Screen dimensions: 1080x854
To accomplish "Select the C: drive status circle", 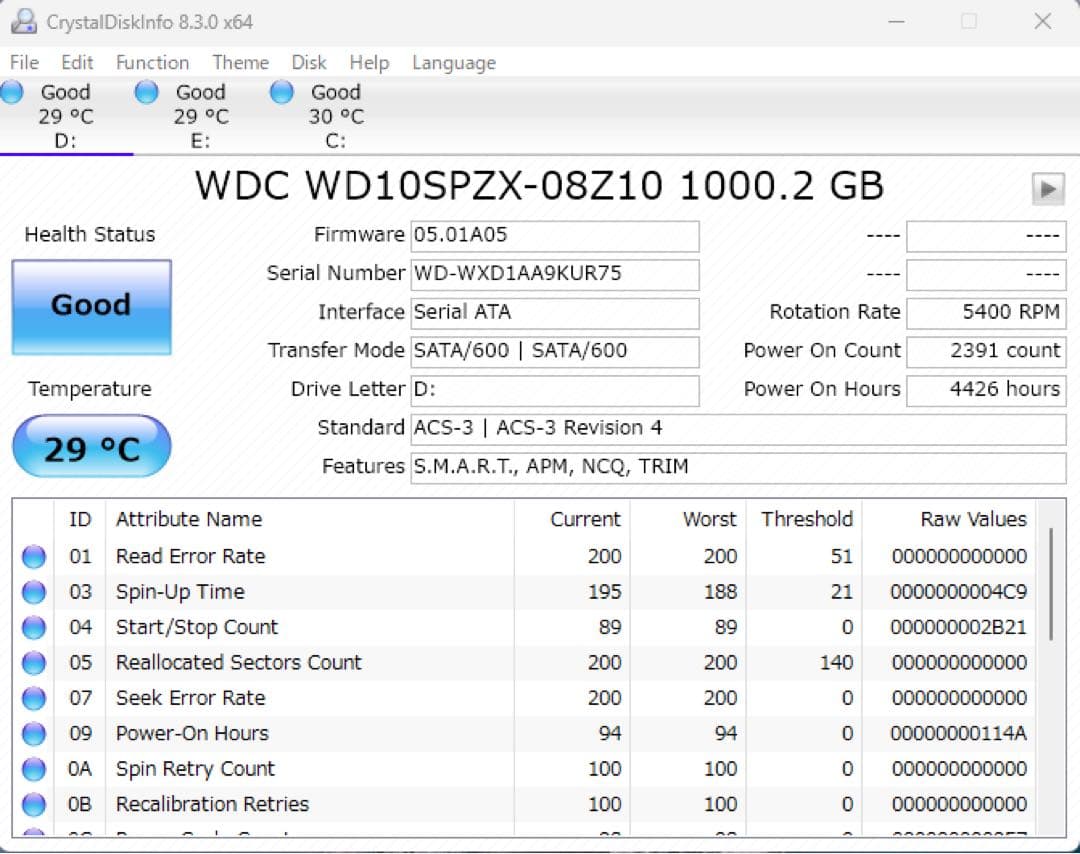I will 281,91.
